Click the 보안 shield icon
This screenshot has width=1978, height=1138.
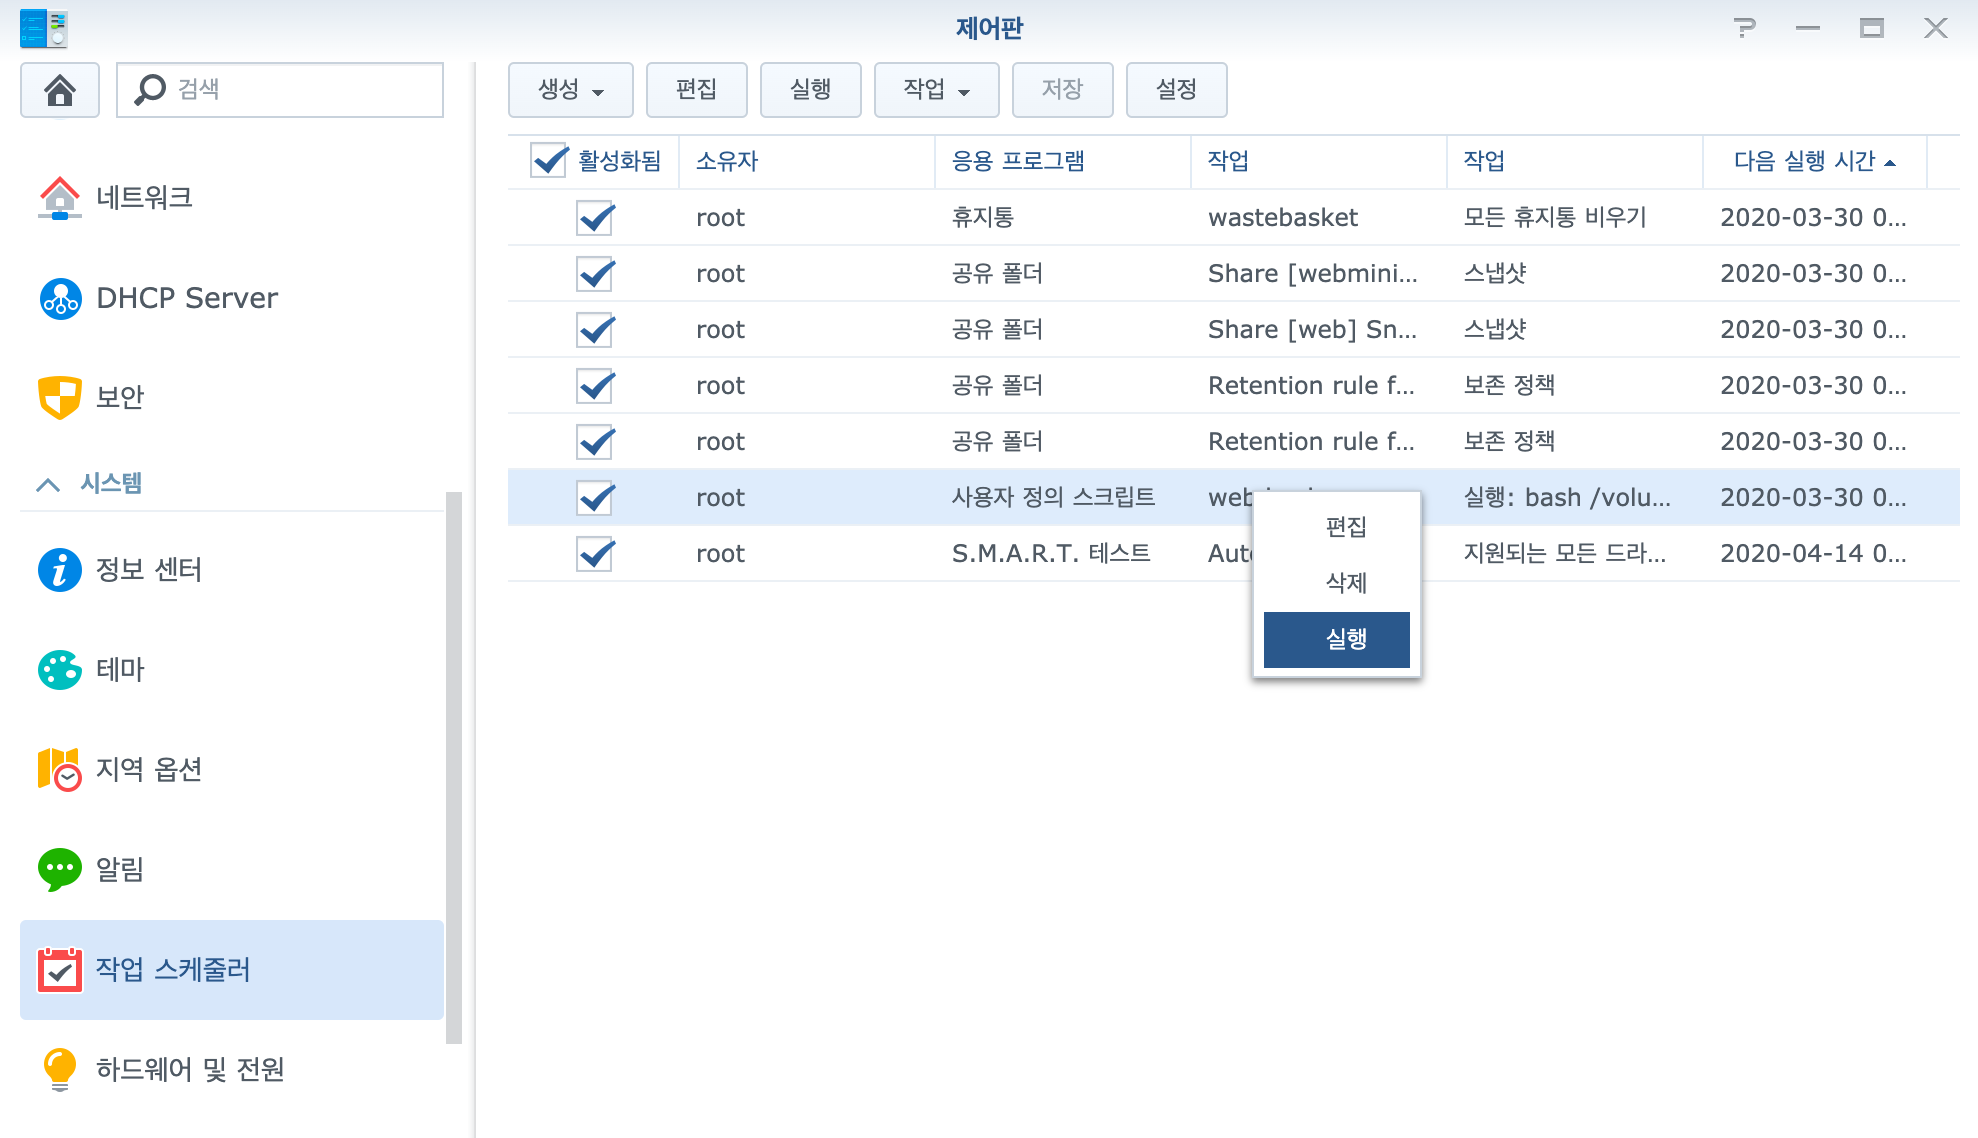click(60, 397)
